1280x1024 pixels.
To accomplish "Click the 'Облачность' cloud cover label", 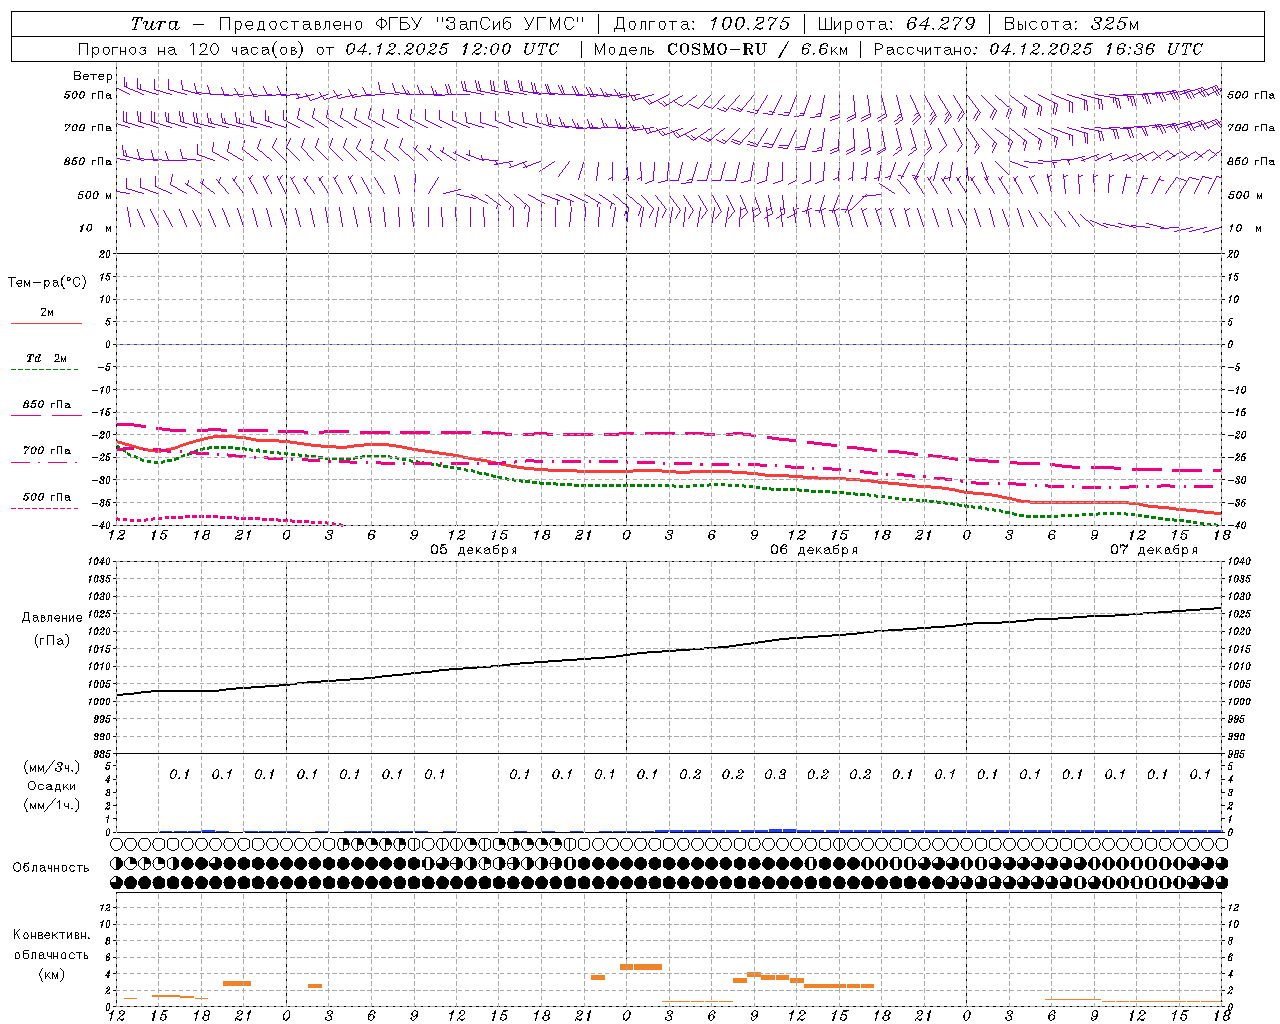I will pyautogui.click(x=51, y=868).
